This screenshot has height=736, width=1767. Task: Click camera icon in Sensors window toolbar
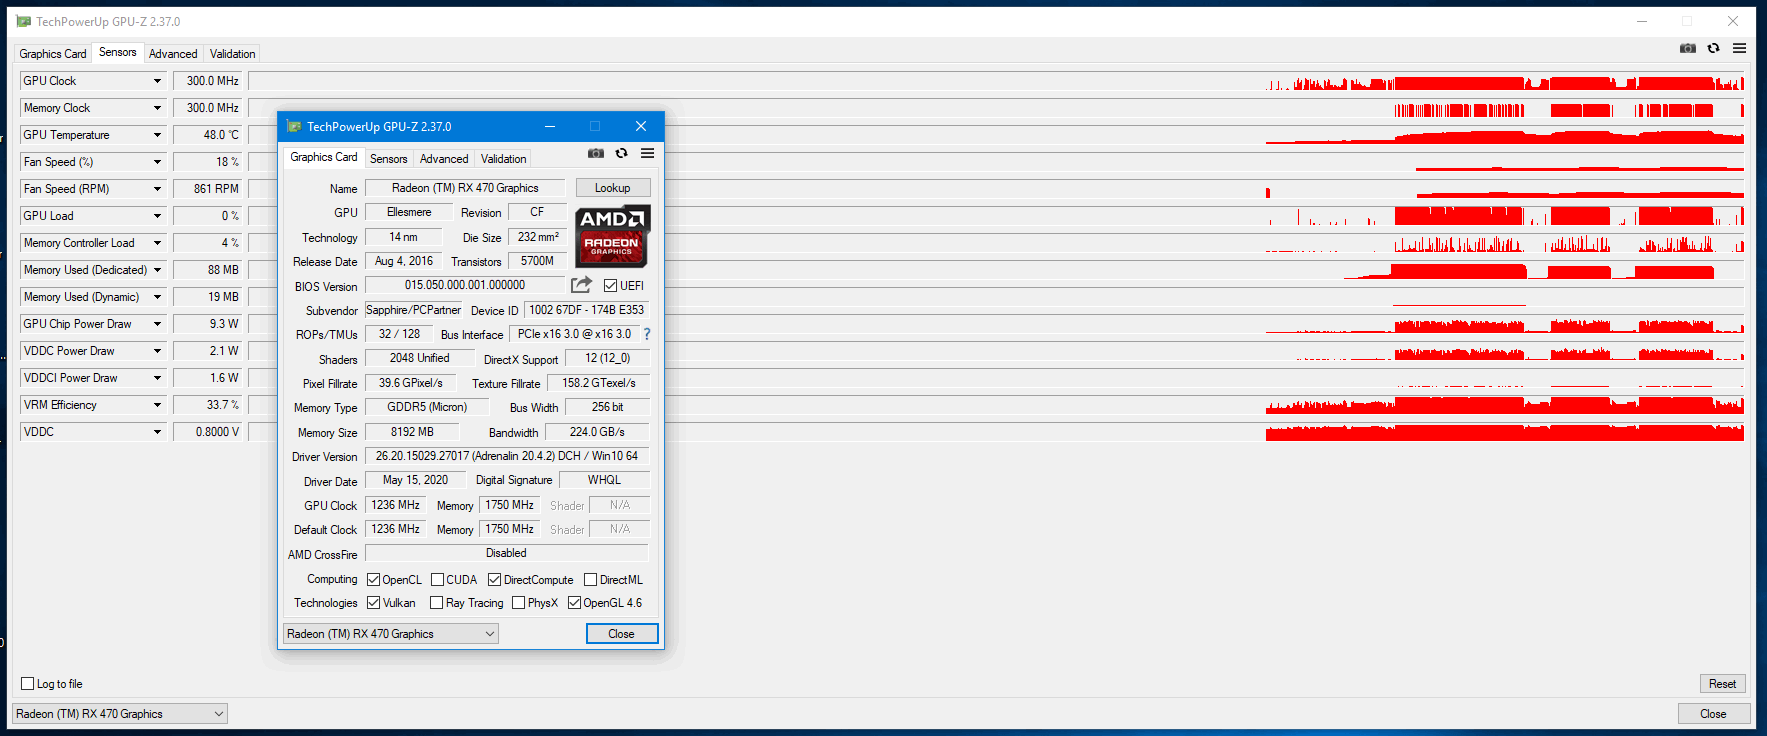[1688, 48]
